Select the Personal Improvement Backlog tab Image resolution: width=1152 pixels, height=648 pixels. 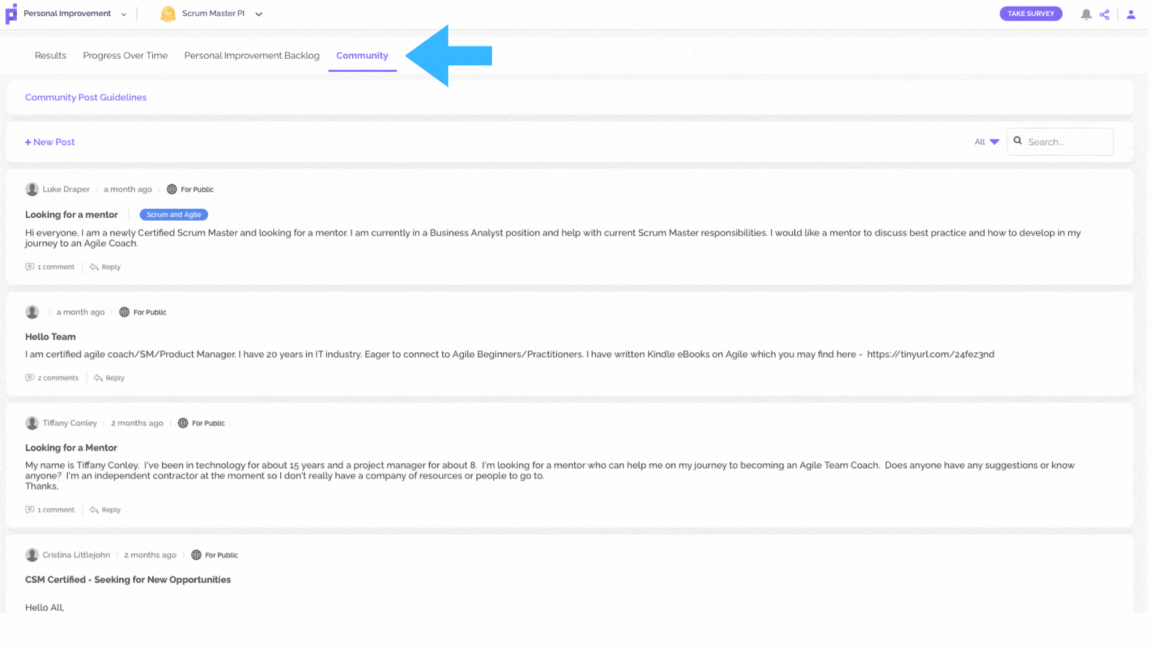(251, 56)
